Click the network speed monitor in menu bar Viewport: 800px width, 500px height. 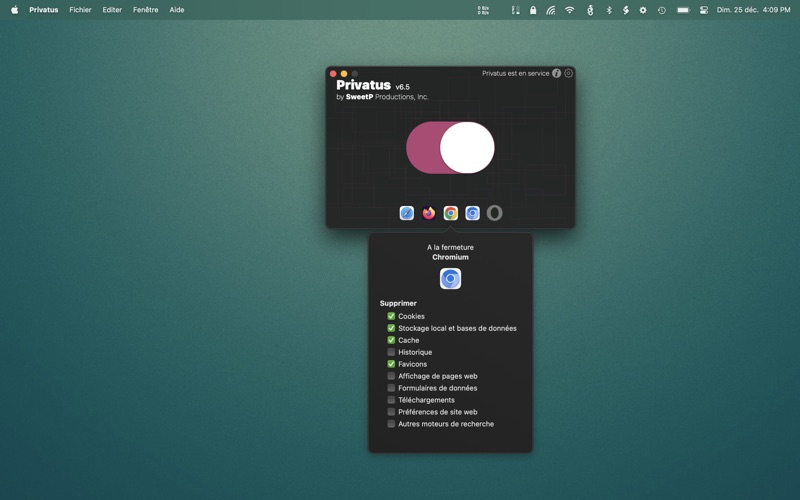[483, 10]
